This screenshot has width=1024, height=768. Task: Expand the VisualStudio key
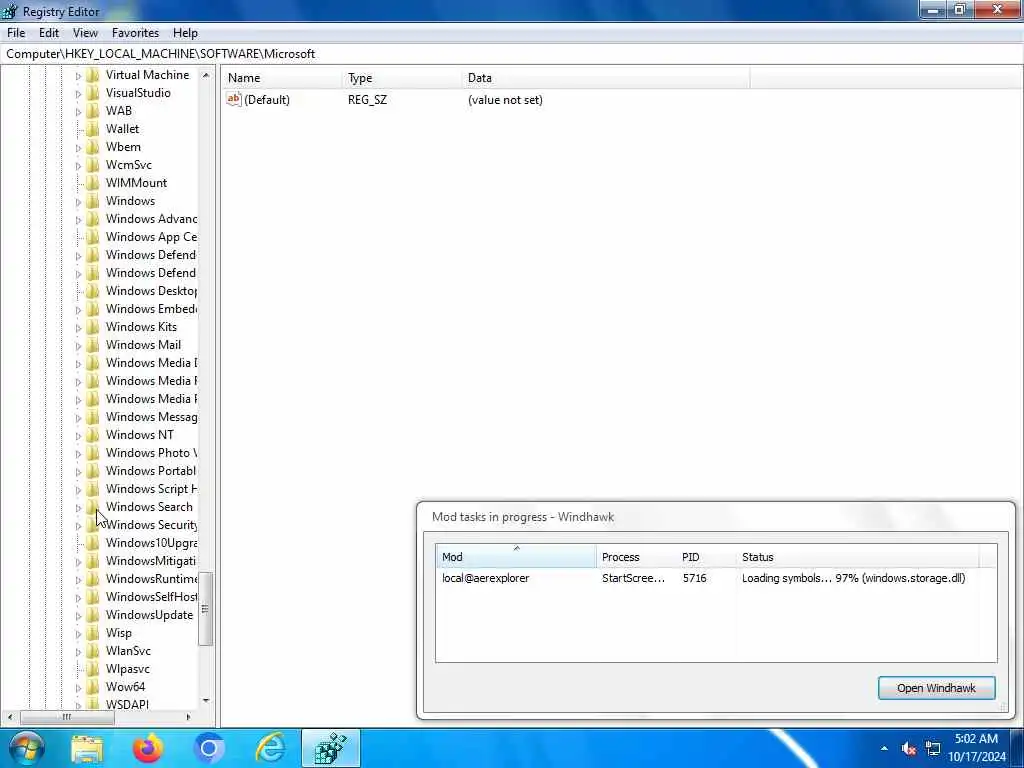[x=78, y=93]
